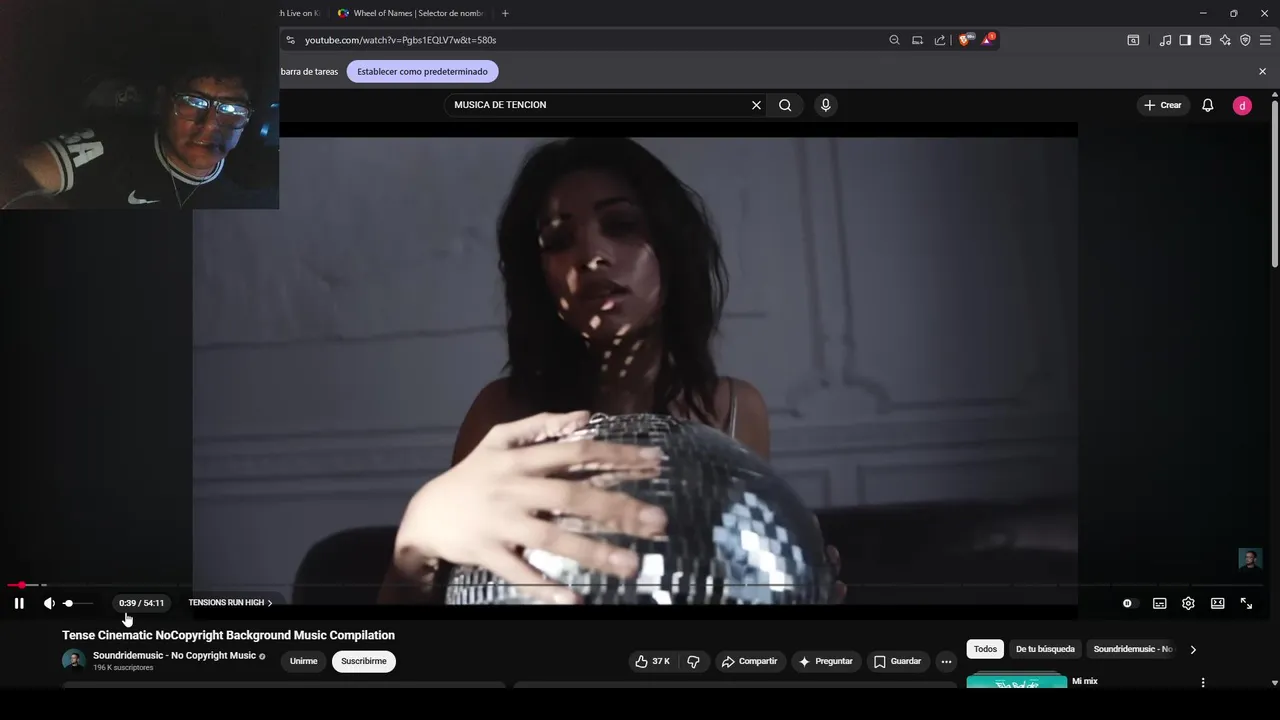Toggle the browser sidebar panel
The height and width of the screenshot is (720, 1280).
1185,40
